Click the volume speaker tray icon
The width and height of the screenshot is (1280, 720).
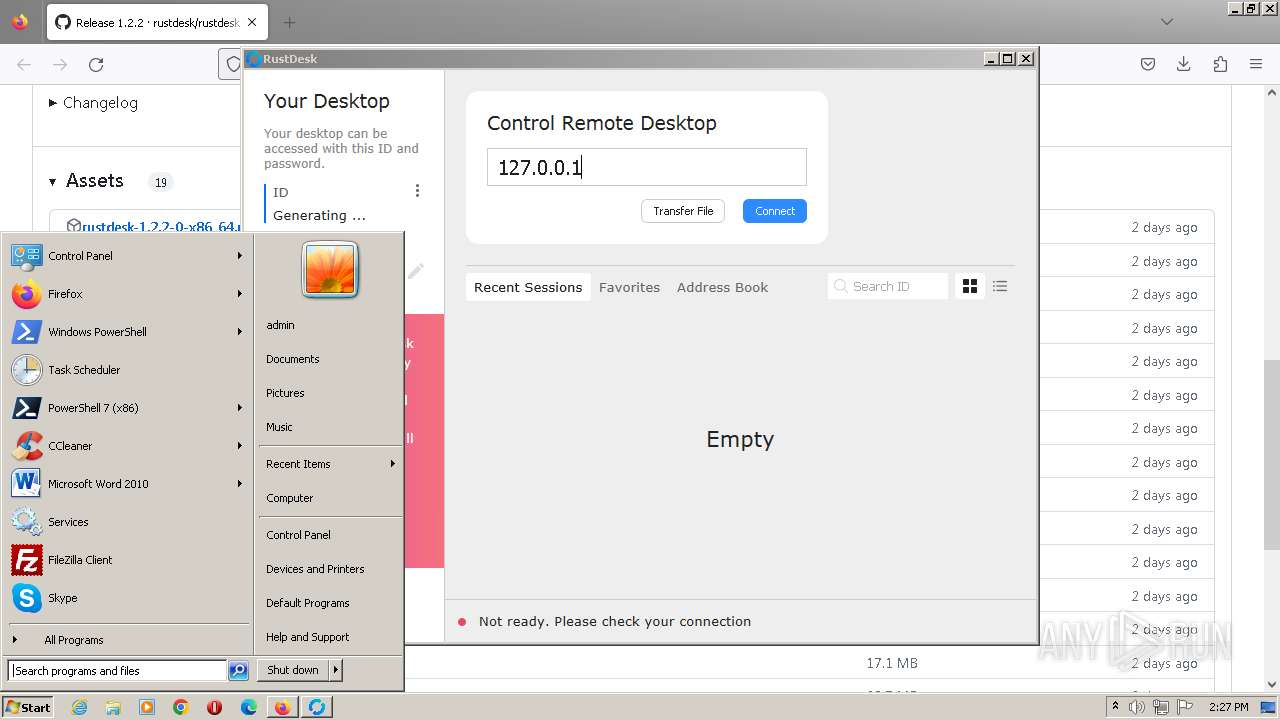tap(1137, 707)
